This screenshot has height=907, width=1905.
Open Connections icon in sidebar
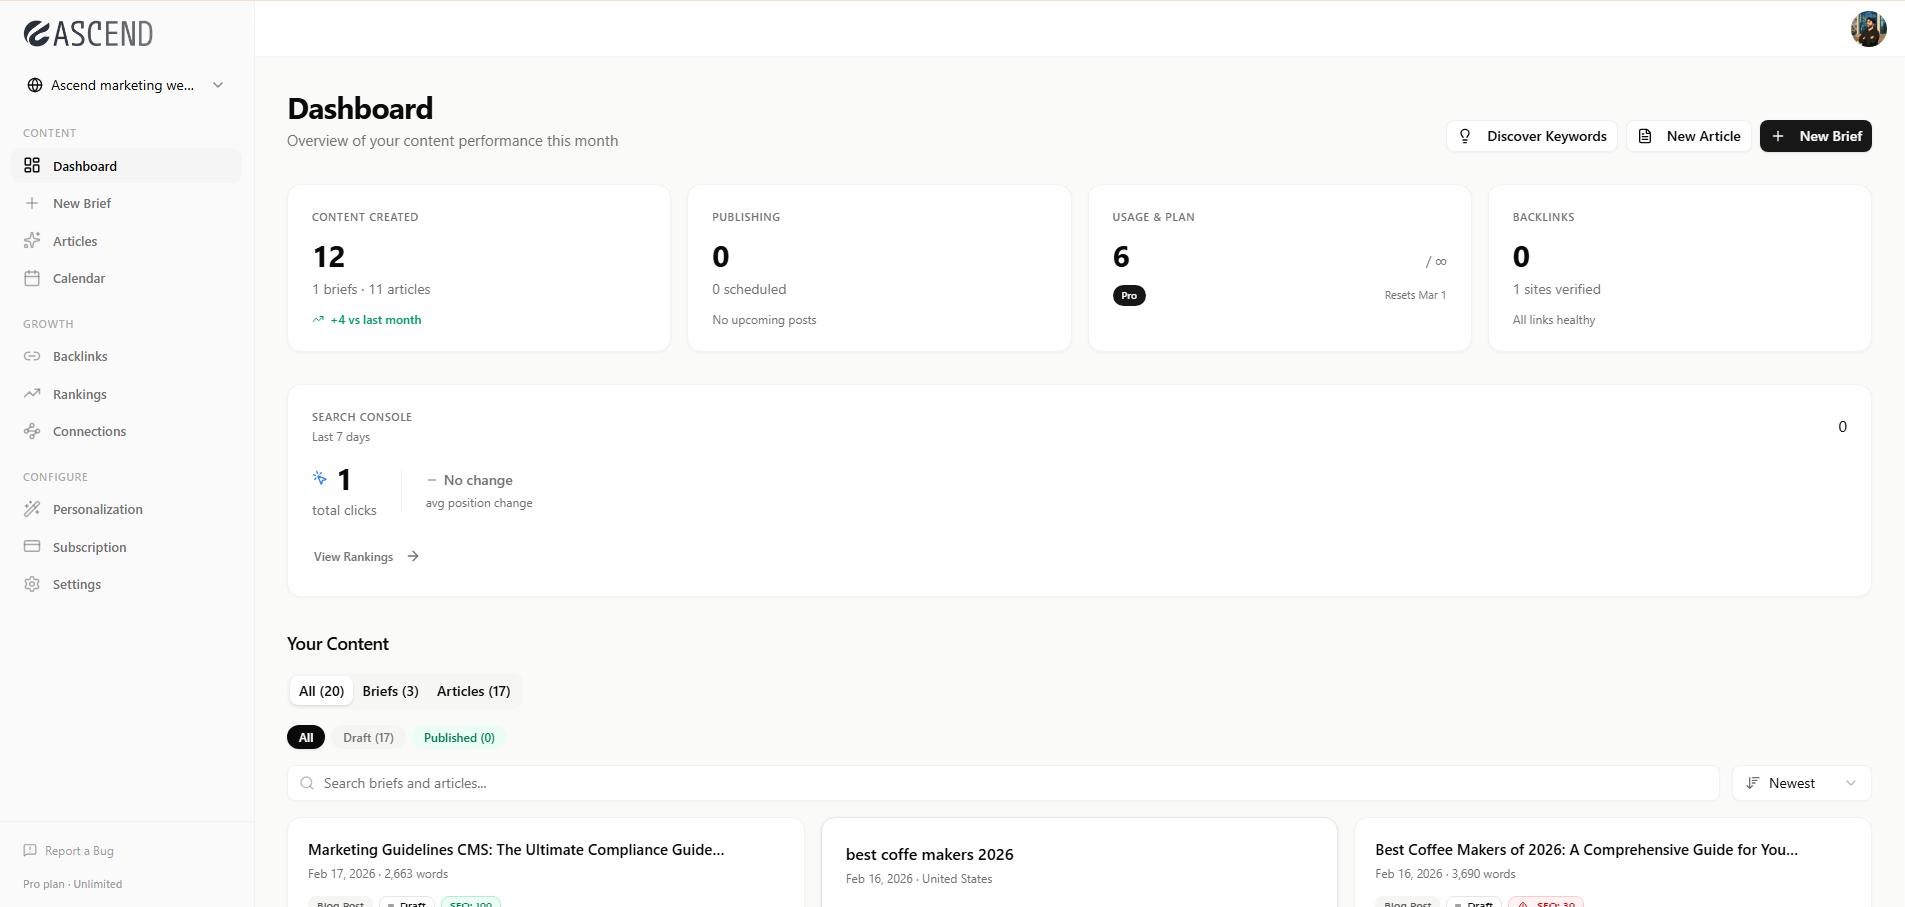pyautogui.click(x=32, y=432)
